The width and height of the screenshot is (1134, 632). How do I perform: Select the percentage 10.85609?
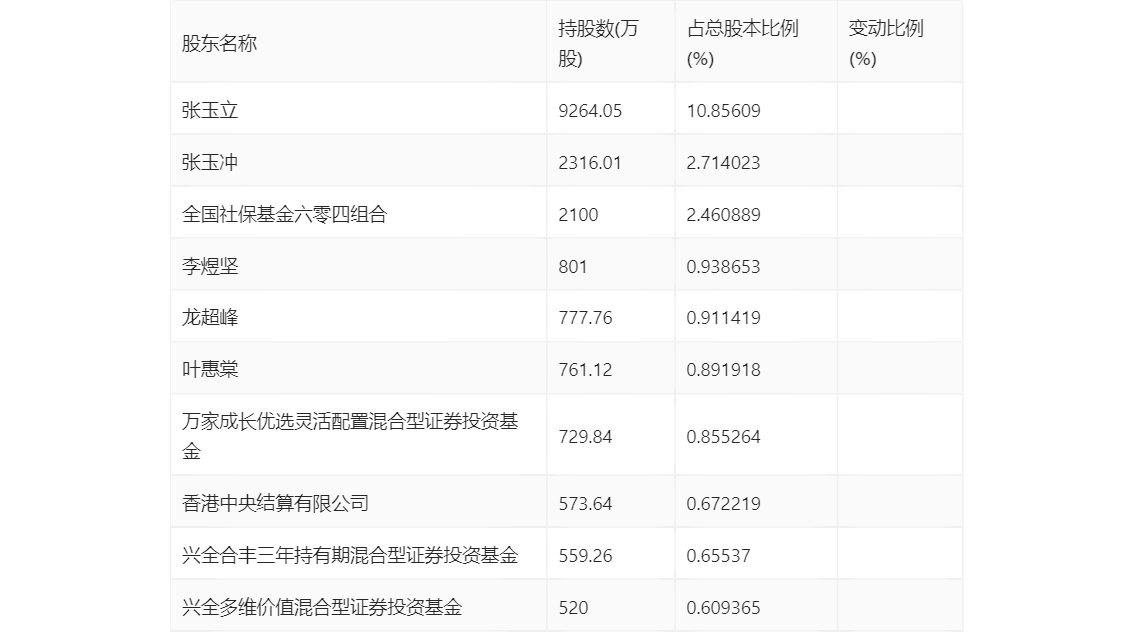pos(723,111)
